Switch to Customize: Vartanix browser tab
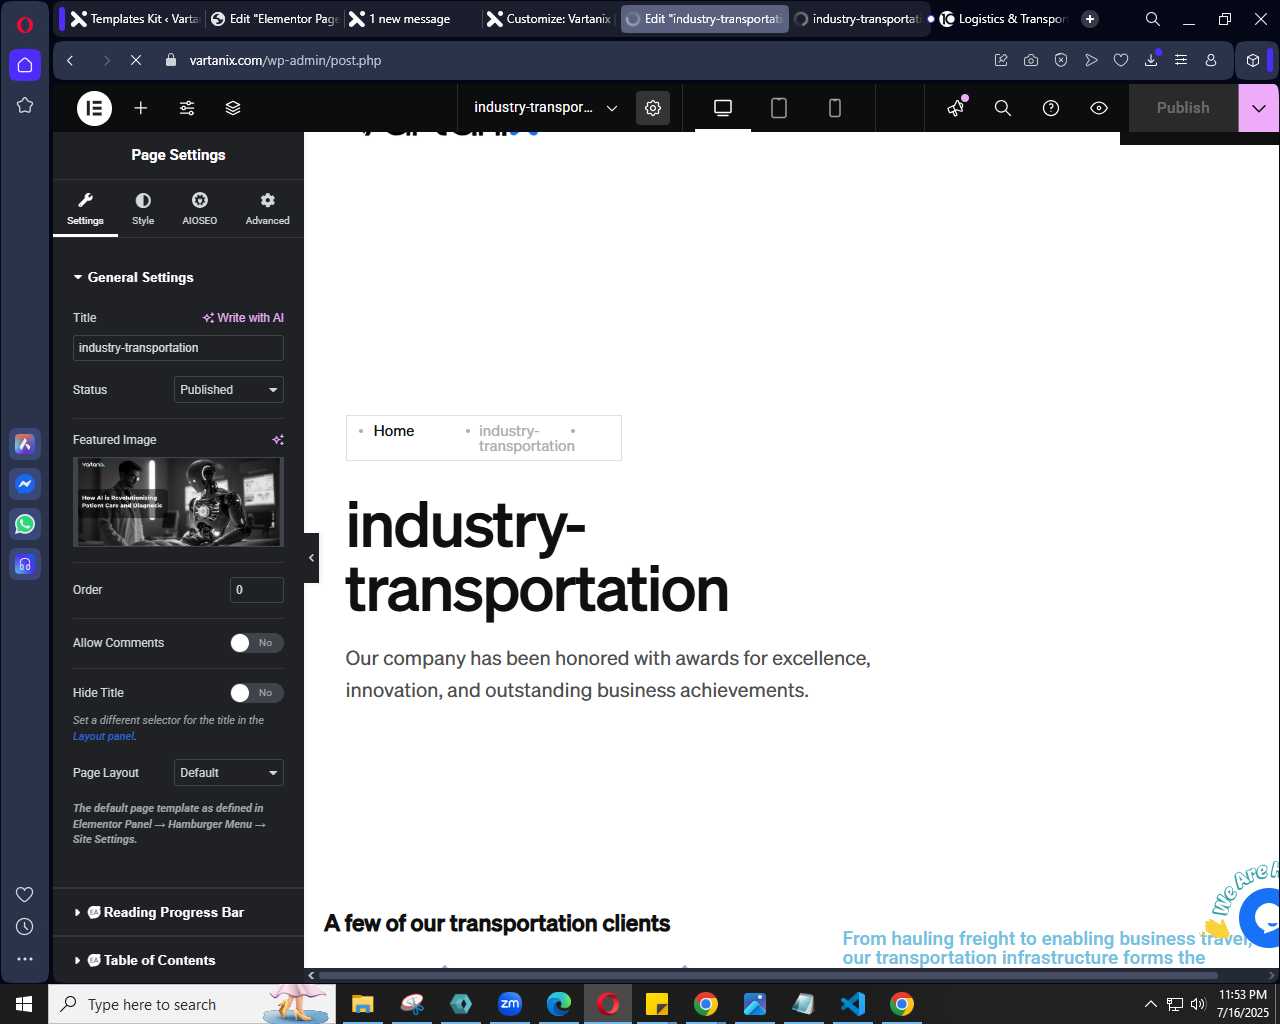 [x=548, y=19]
